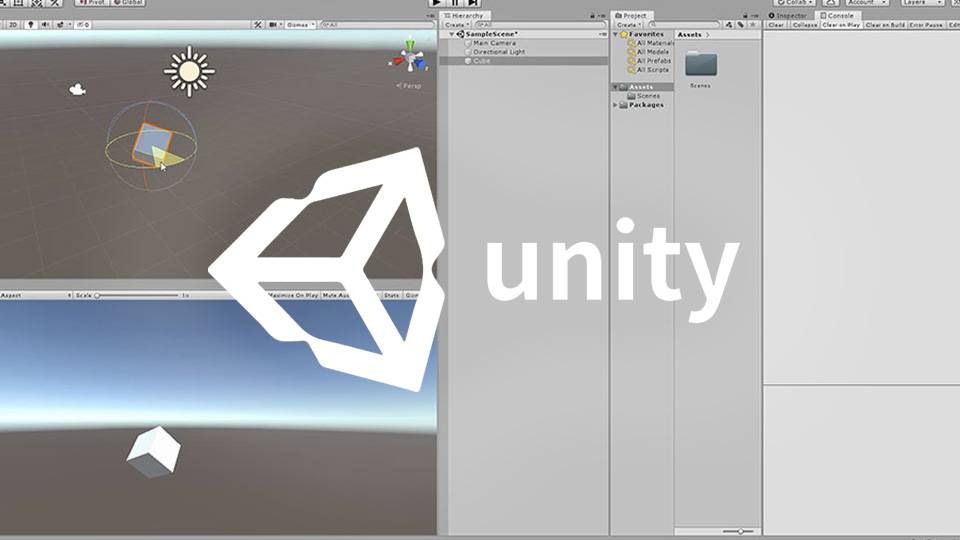Toggle the Pivot handle position button
Screen dimensions: 960x540
click(92, 2)
